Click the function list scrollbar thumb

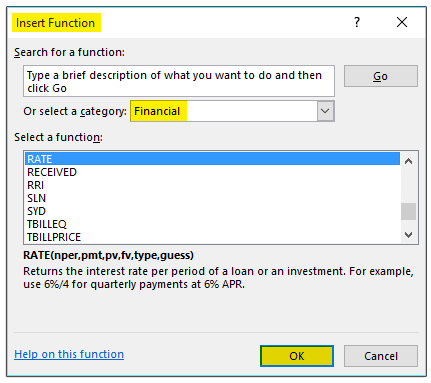[408, 212]
